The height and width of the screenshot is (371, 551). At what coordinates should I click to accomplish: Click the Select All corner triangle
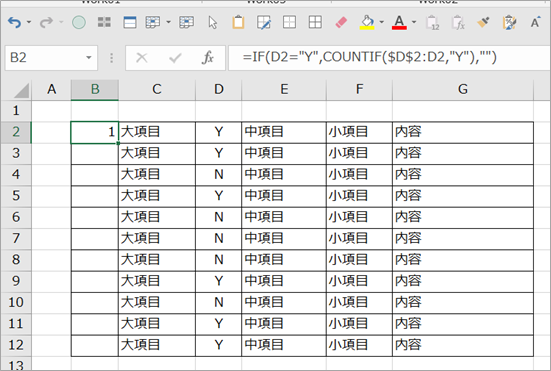point(21,90)
